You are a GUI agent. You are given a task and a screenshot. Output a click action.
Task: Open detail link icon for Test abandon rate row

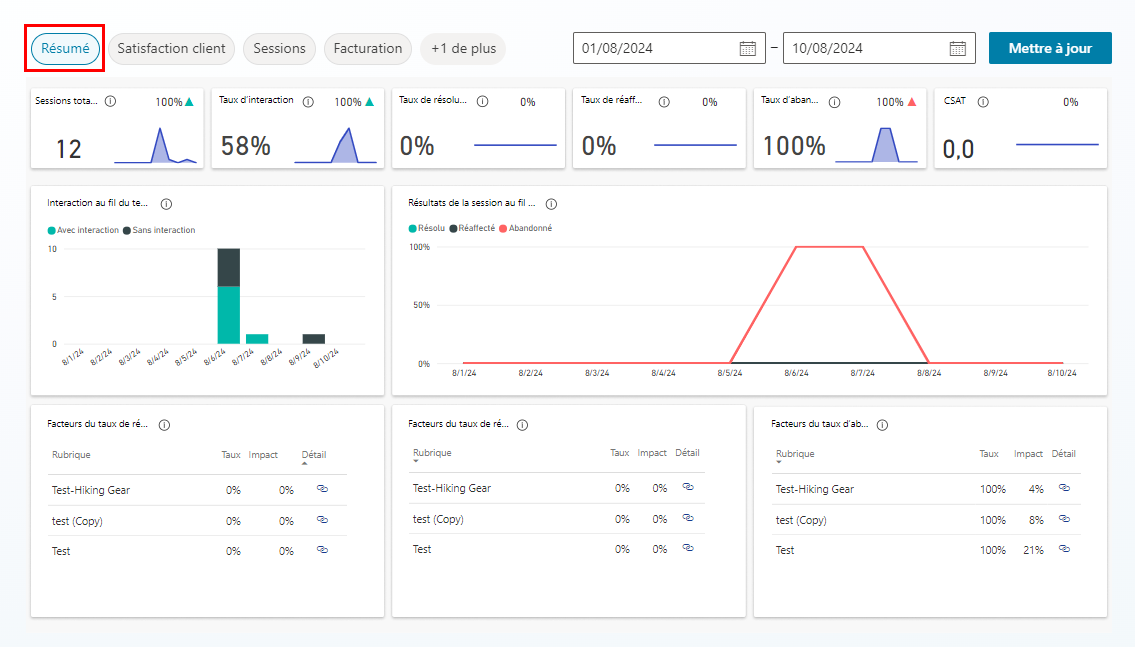point(1064,549)
